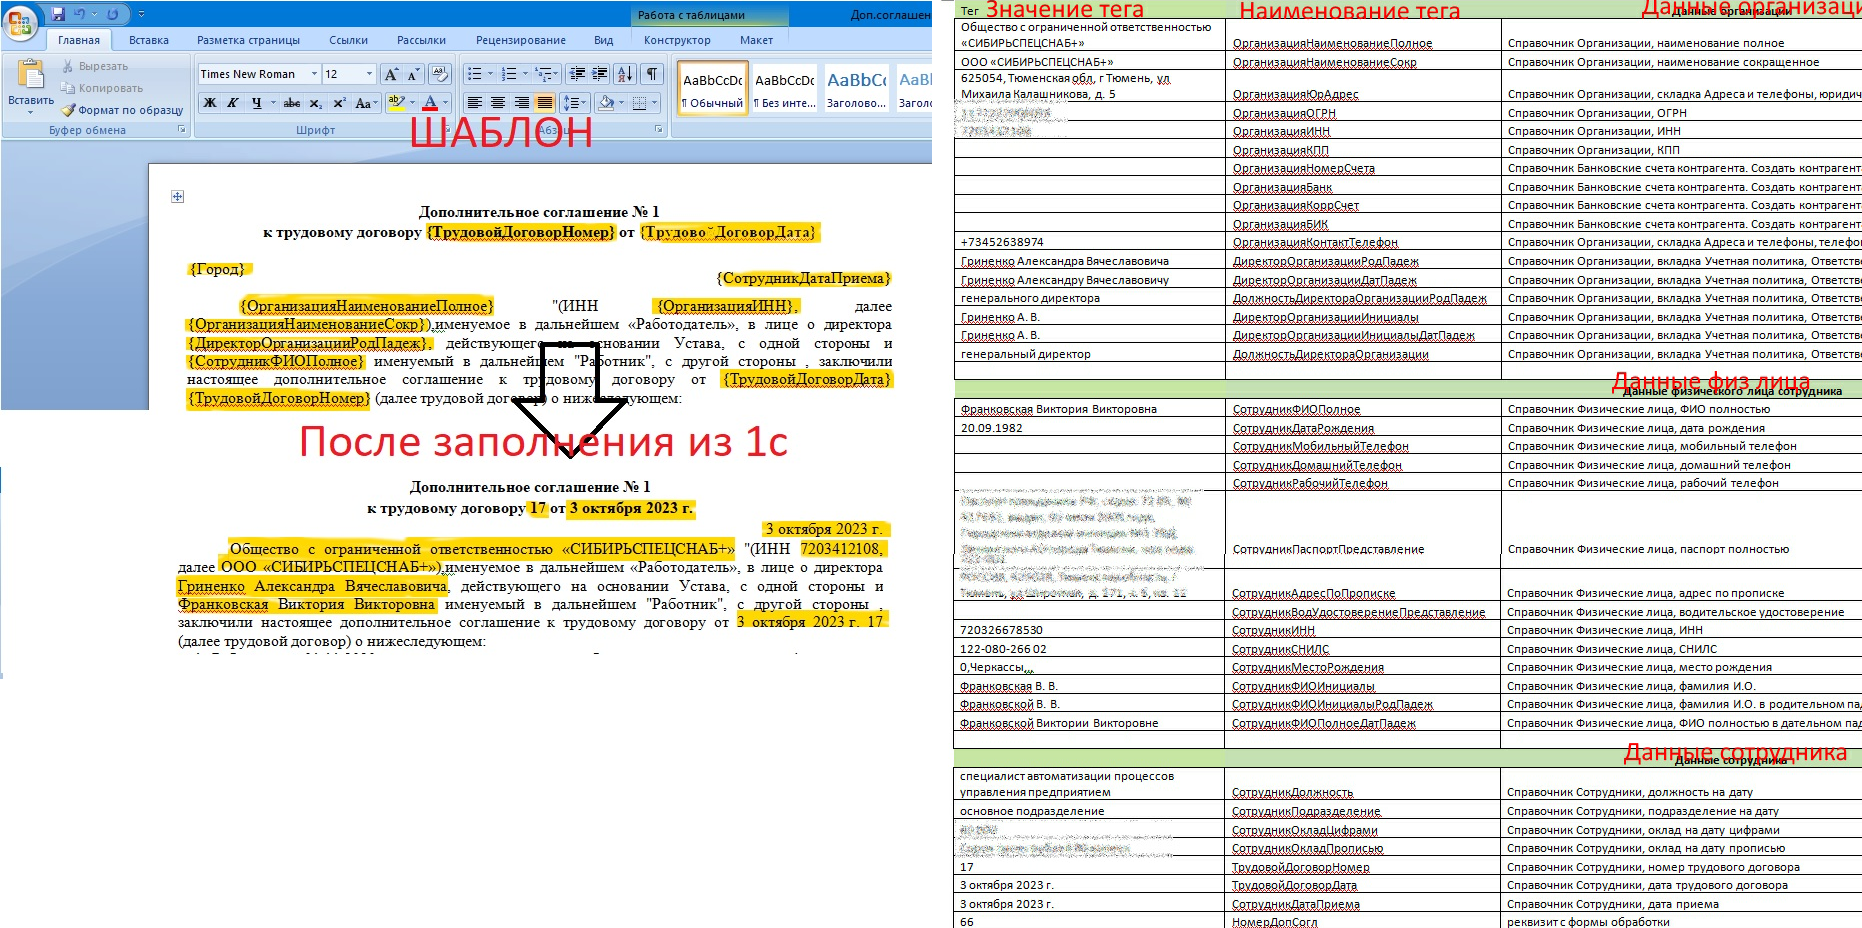The height and width of the screenshot is (928, 1862).
Task: Select the Без интервала style
Action: tap(785, 88)
